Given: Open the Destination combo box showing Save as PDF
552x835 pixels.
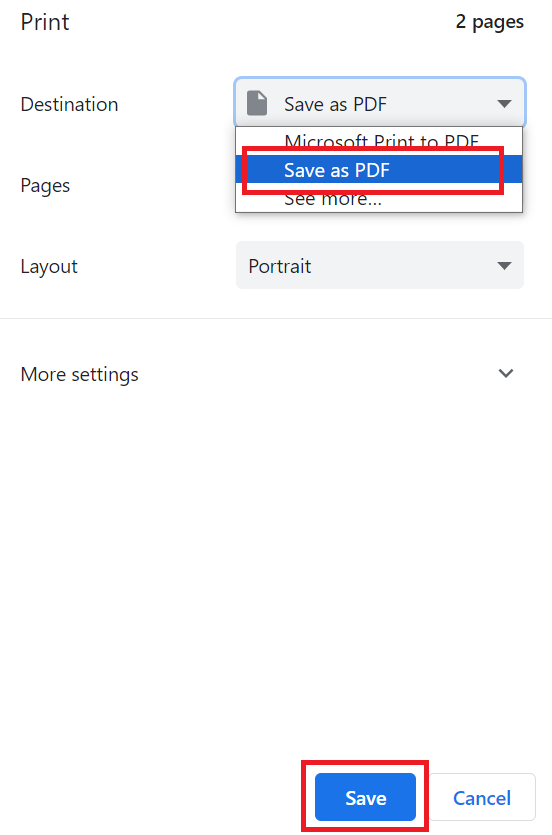Looking at the screenshot, I should [380, 103].
